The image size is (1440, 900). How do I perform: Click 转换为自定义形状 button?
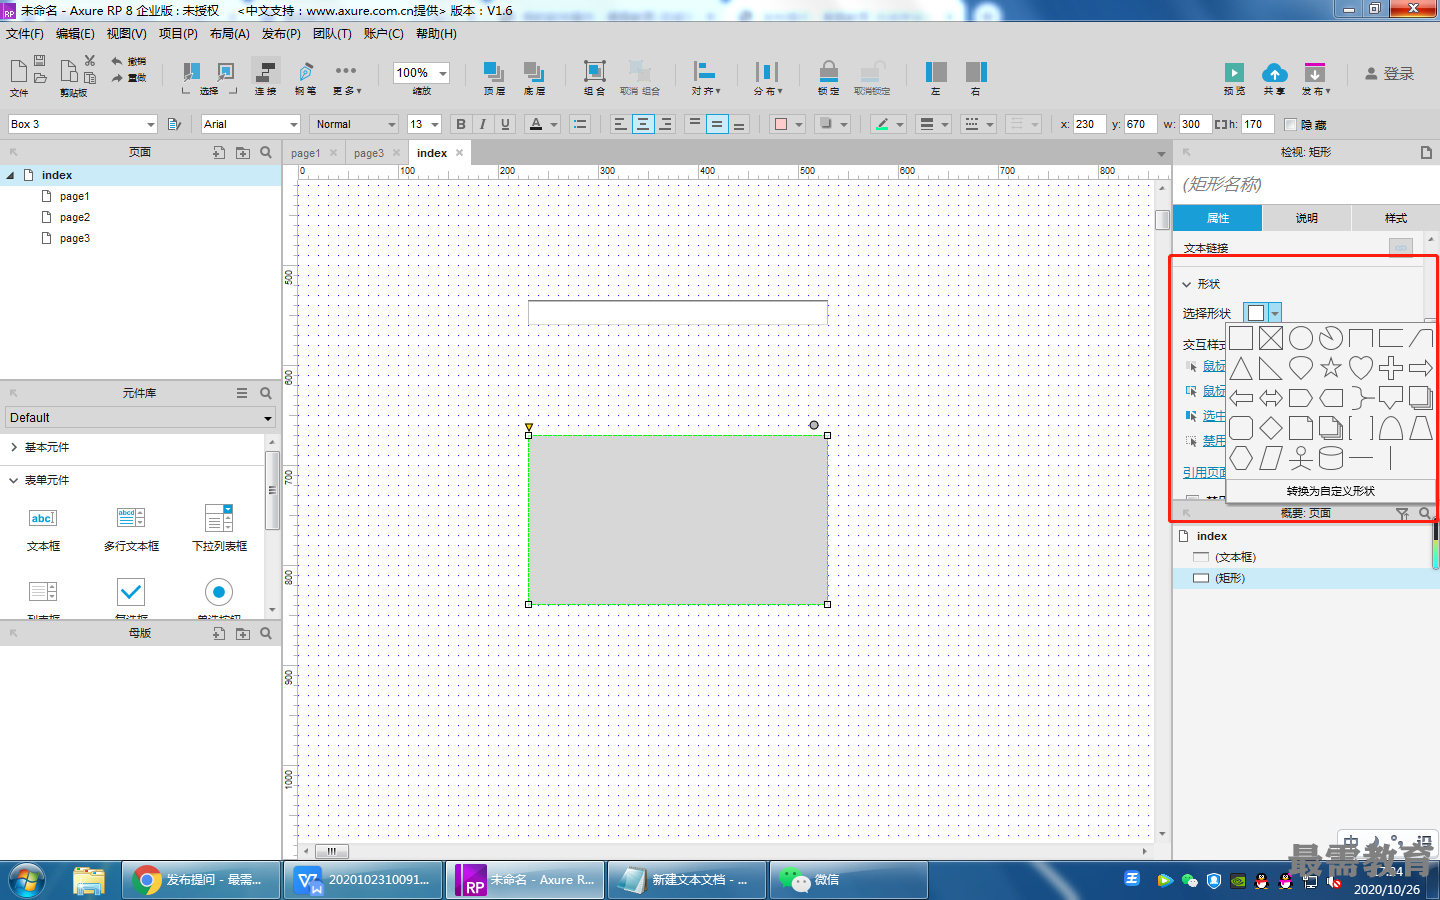pos(1331,491)
